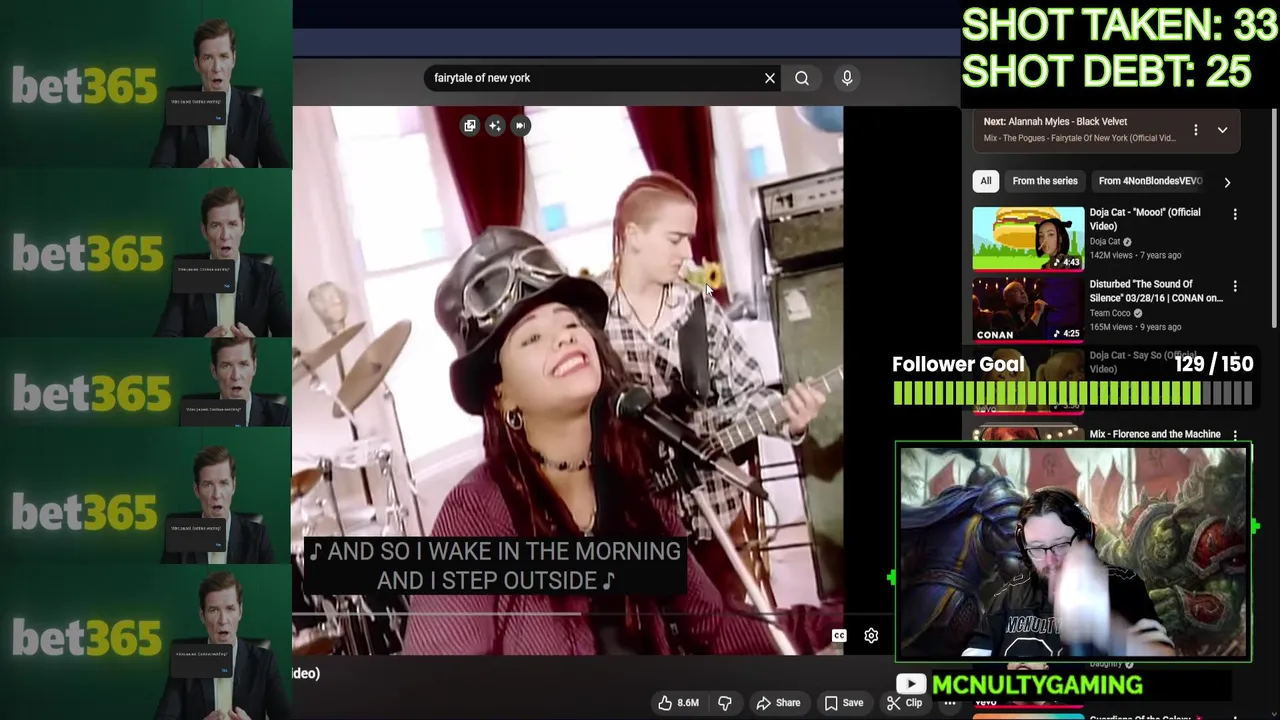Image resolution: width=1280 pixels, height=720 pixels.
Task: Click the Disturbed 'The Sound Of Silence' title
Action: click(x=1156, y=291)
